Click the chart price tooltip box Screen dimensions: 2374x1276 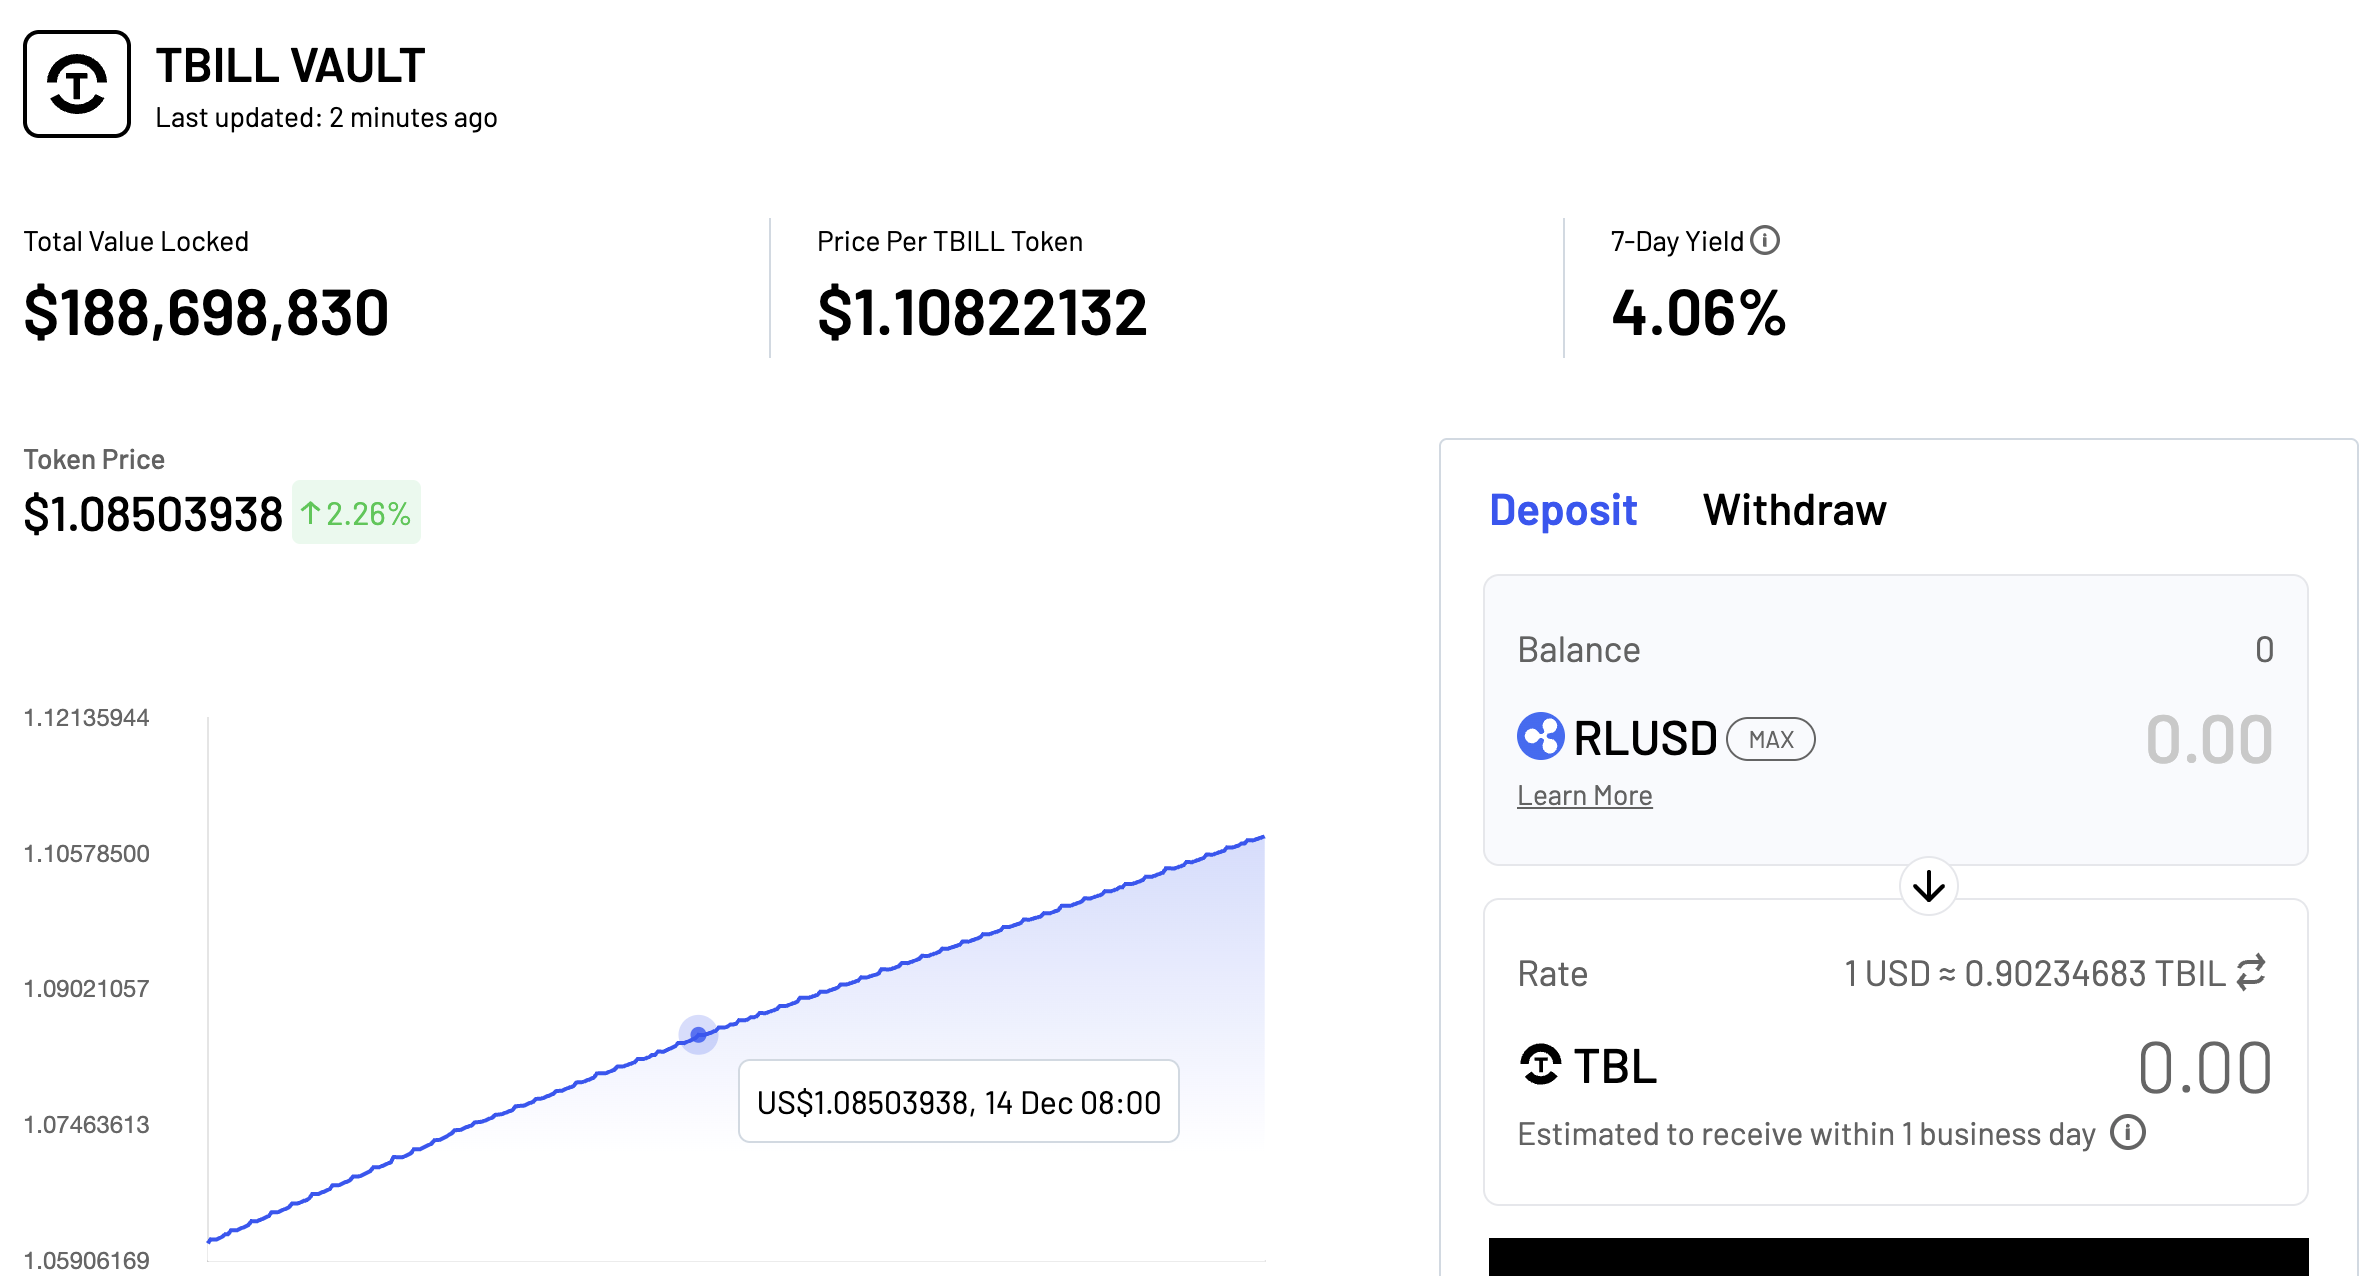958,1102
